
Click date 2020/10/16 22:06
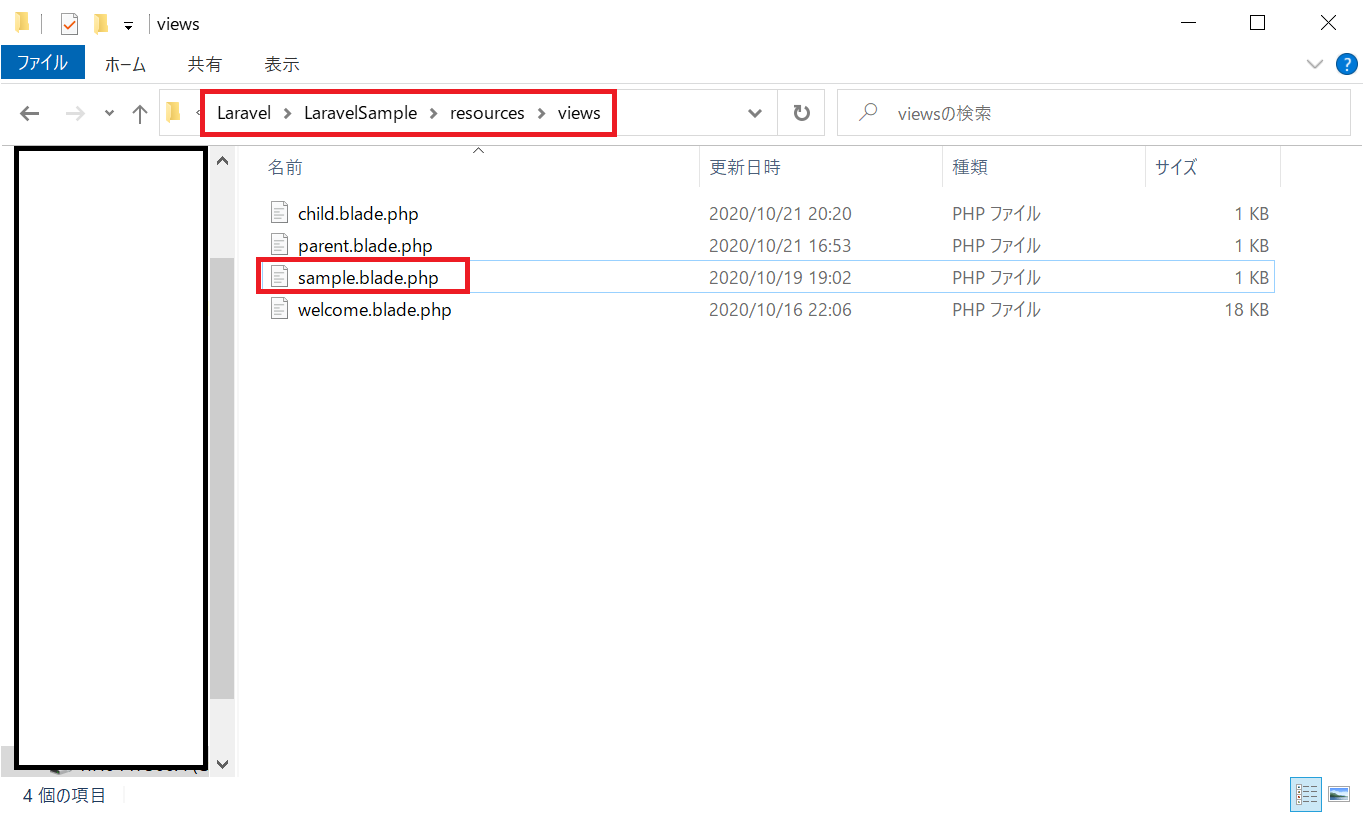point(780,310)
